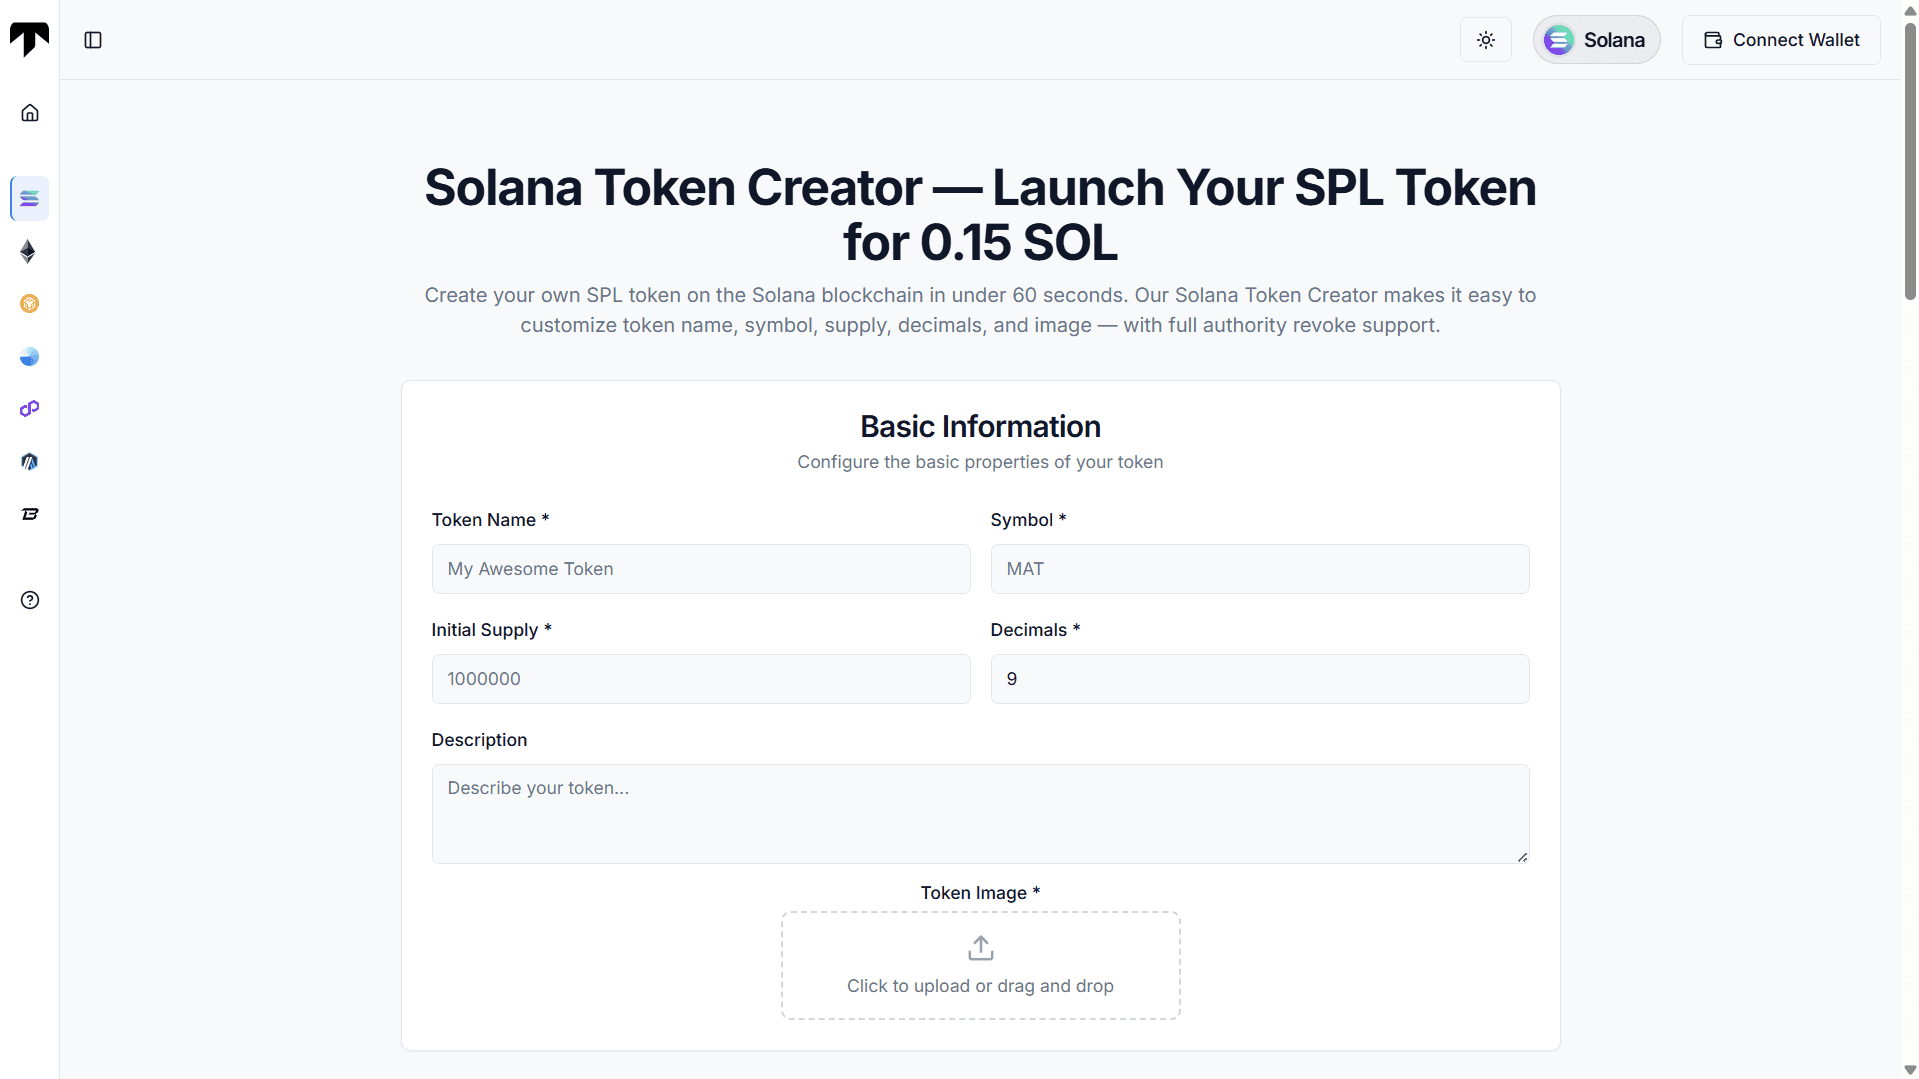The image size is (1919, 1079).
Task: Choose the Polygon chain icon in sidebar
Action: pos(29,409)
